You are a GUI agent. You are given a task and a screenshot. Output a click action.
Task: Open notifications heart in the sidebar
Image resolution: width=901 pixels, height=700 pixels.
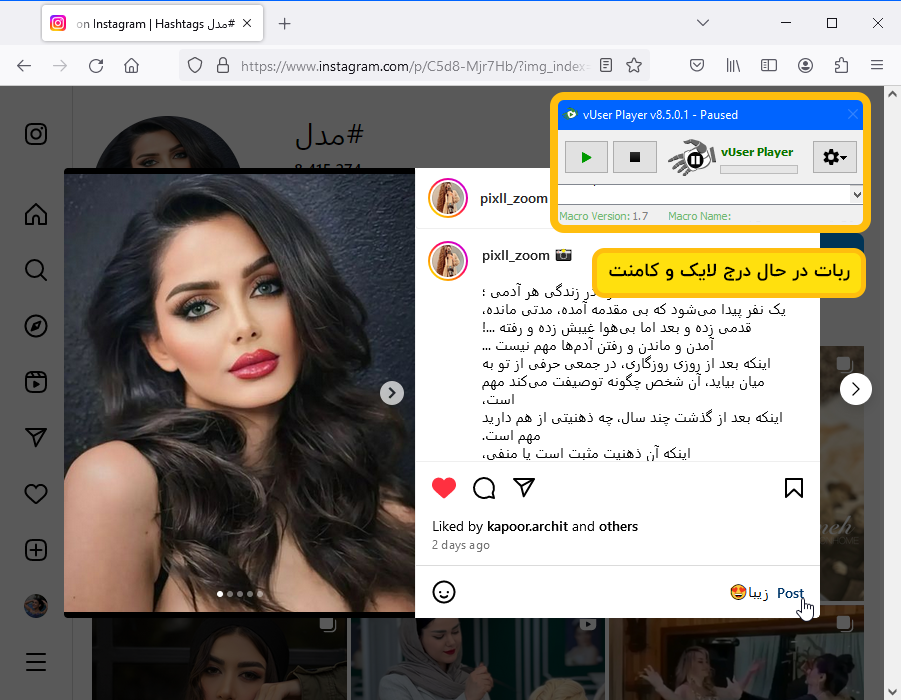36,494
